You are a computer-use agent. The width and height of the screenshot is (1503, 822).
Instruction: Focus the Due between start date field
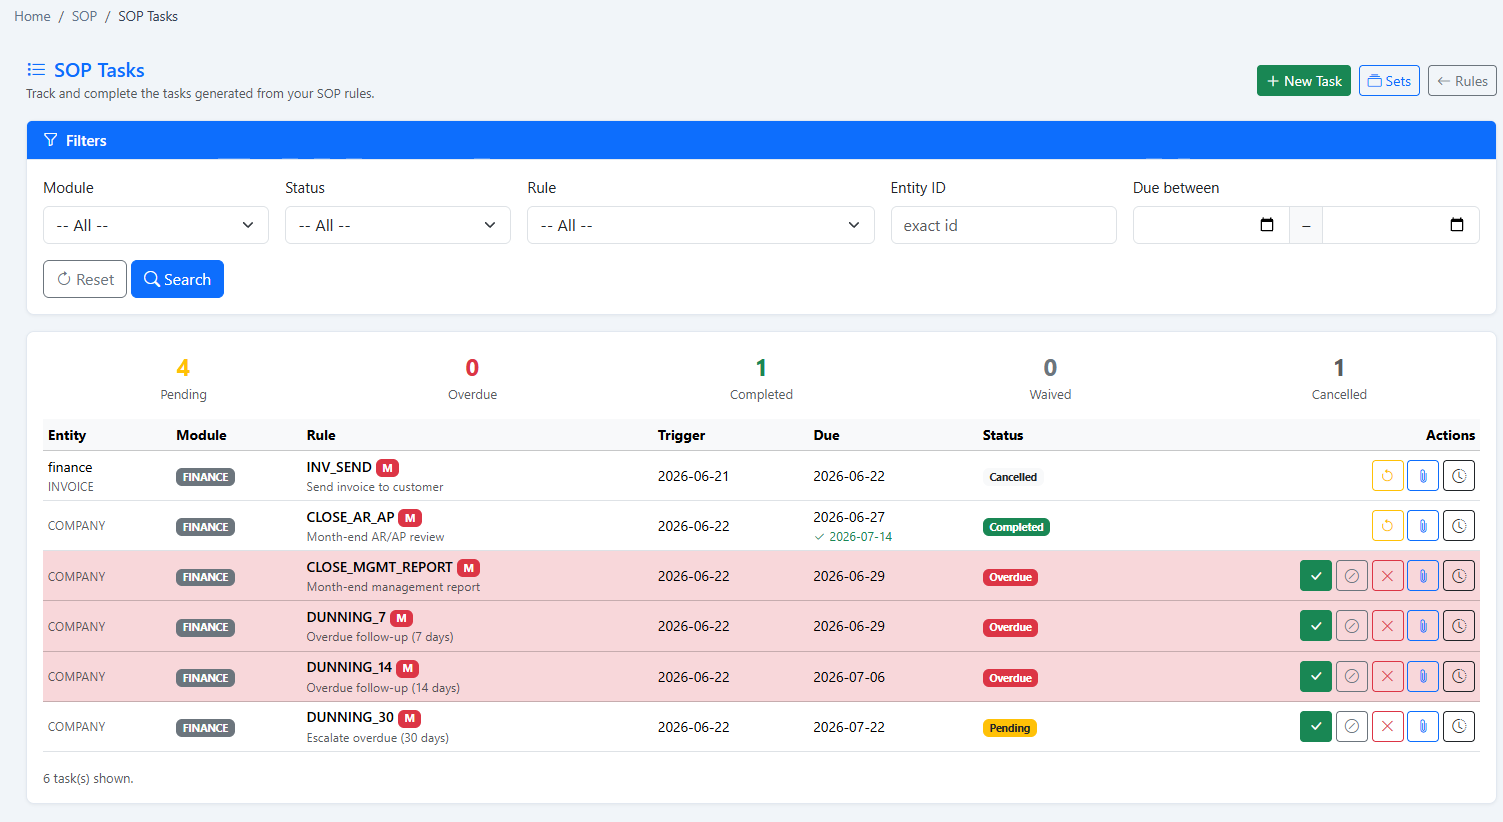click(x=1211, y=225)
